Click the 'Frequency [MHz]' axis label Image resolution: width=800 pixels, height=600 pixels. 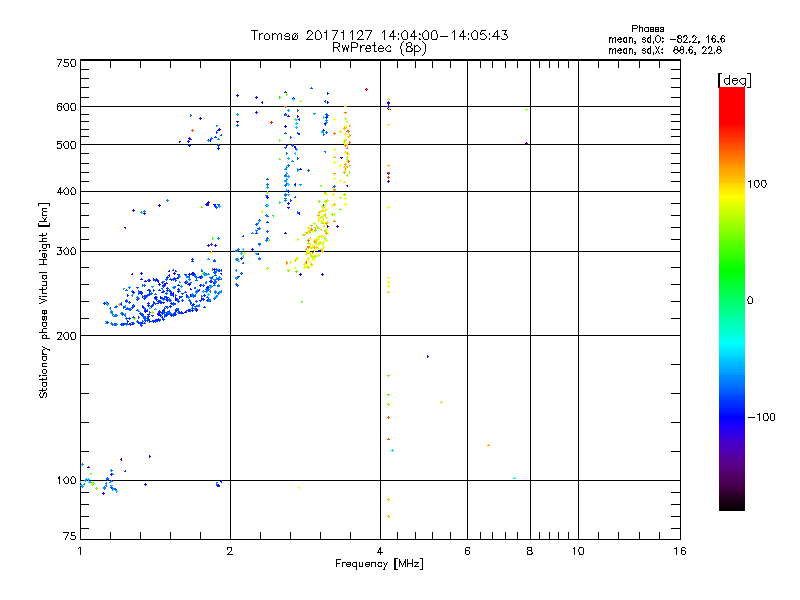[379, 564]
